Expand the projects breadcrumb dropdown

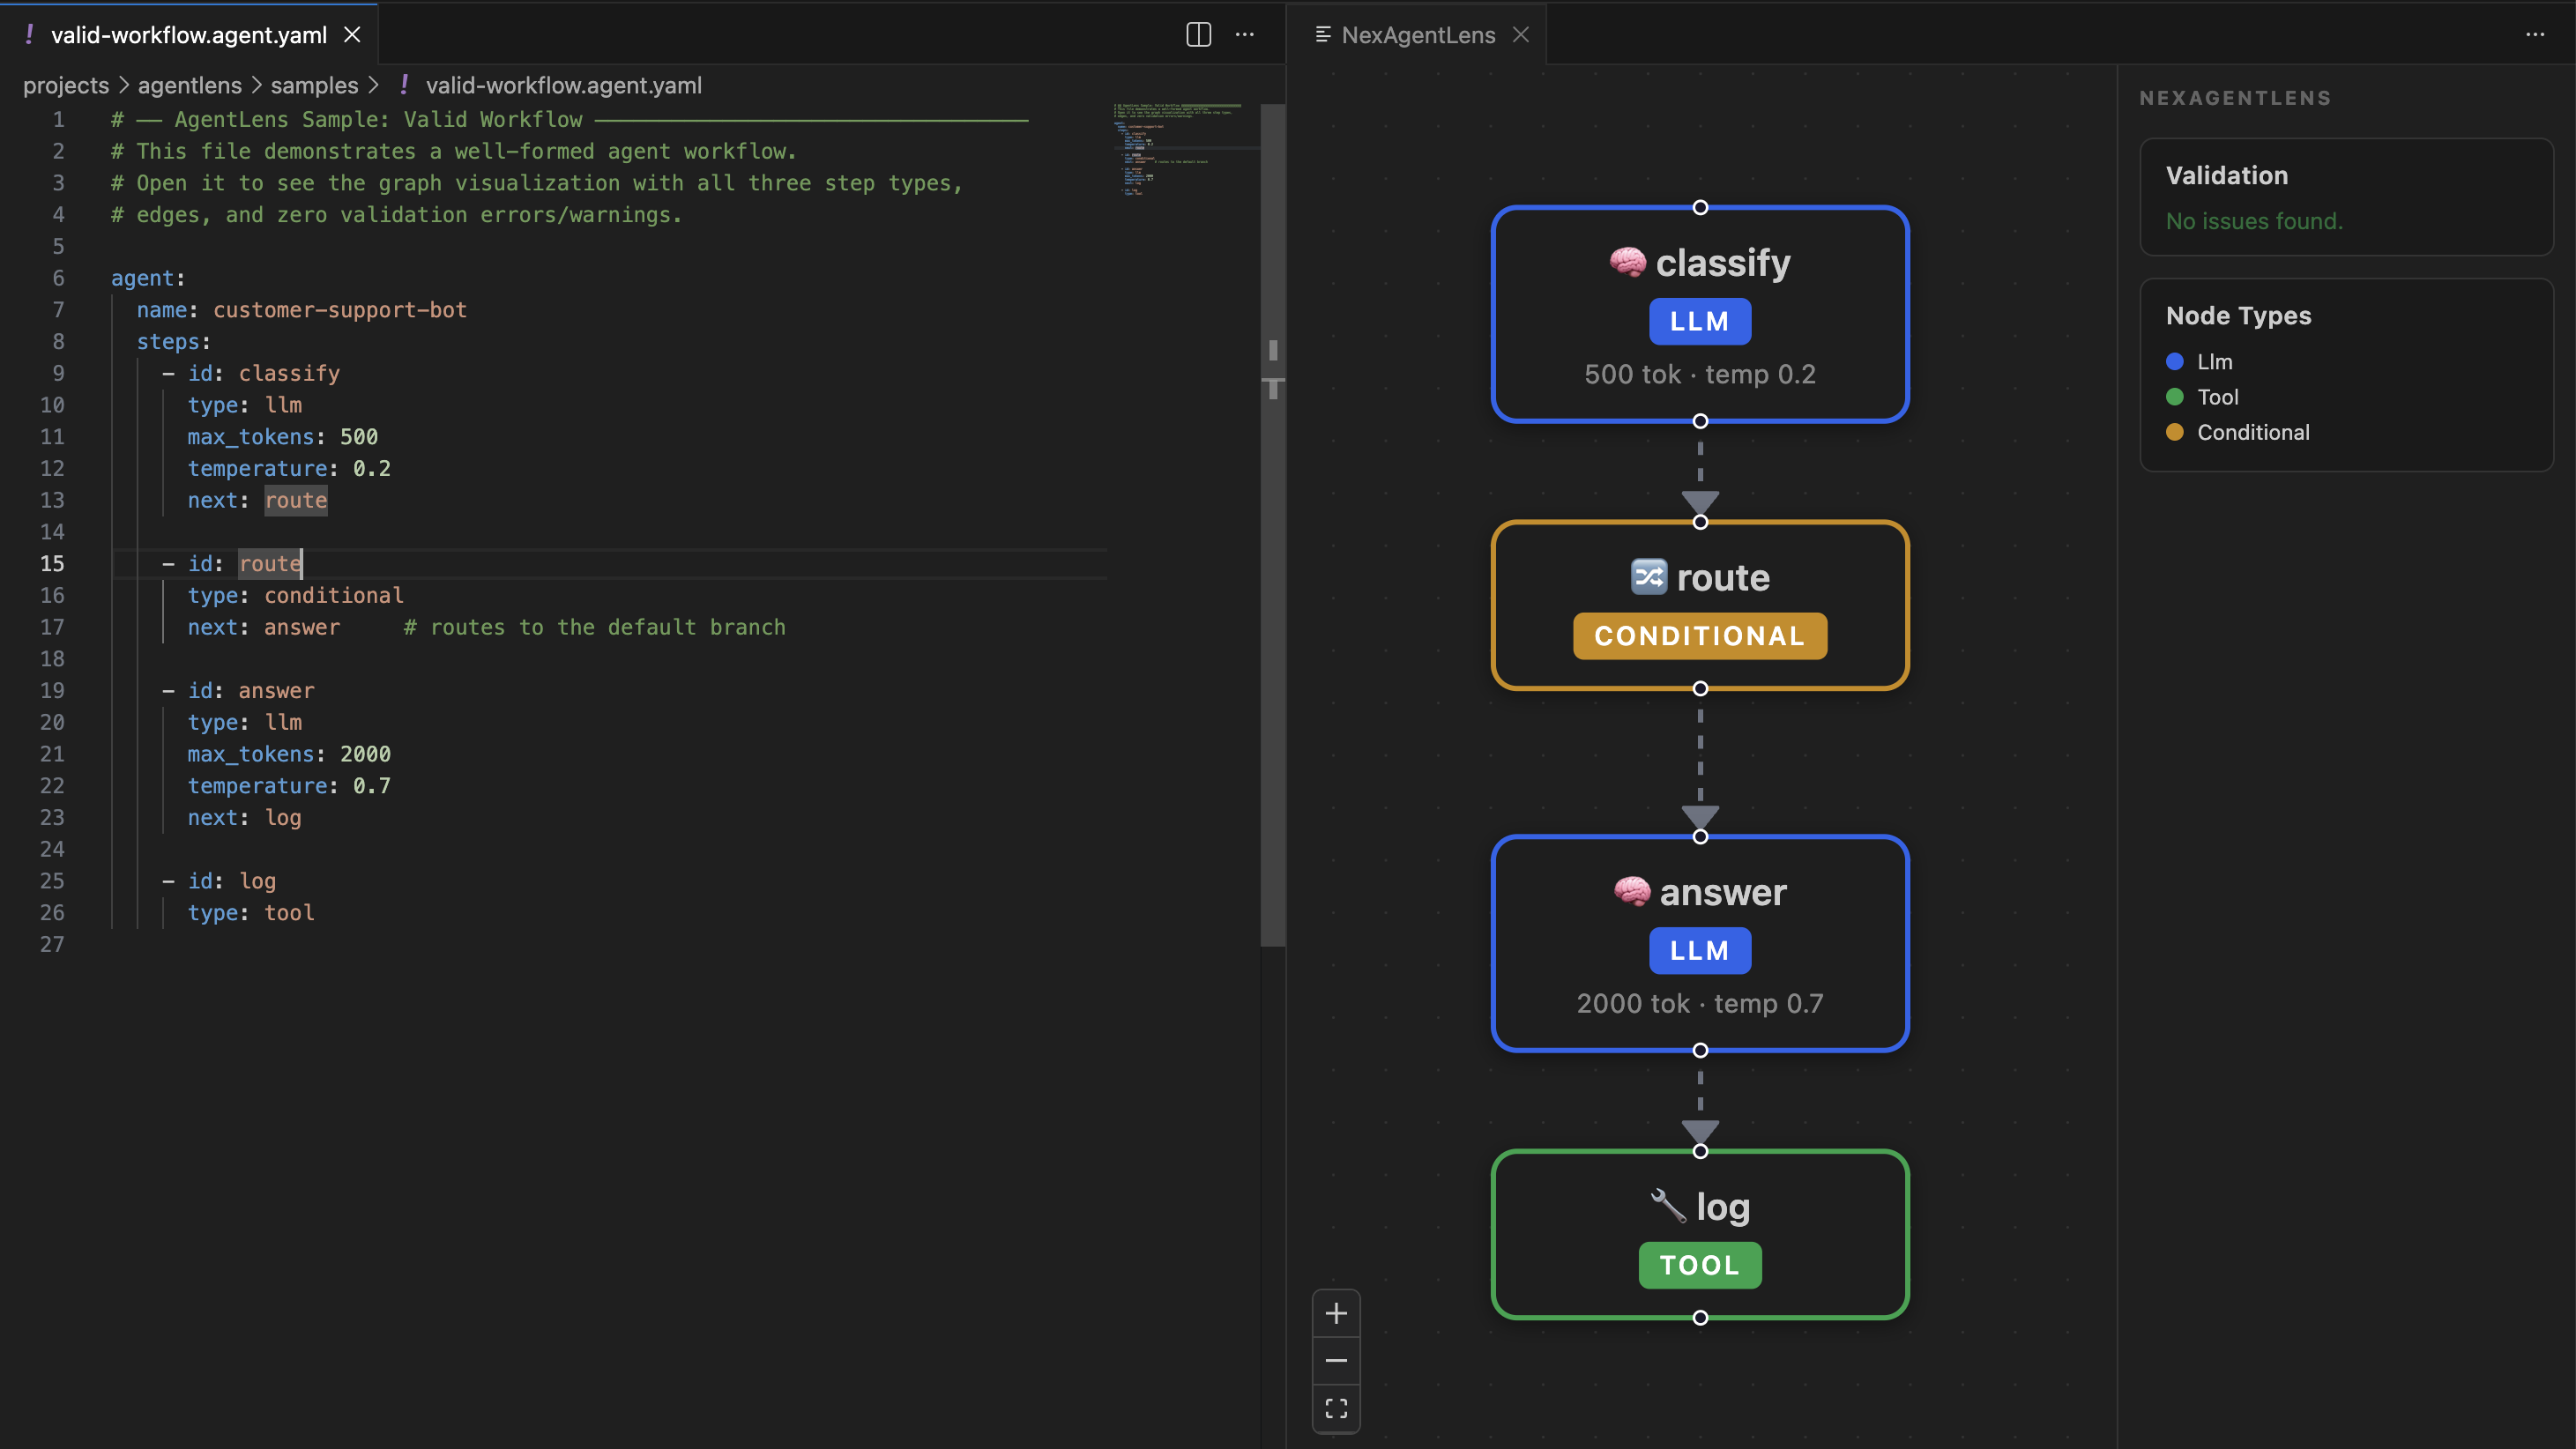pyautogui.click(x=66, y=85)
